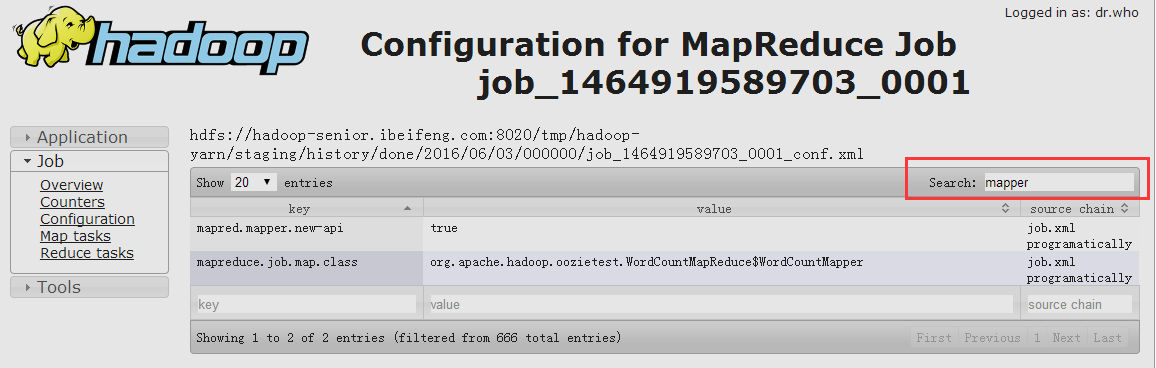Screen dimensions: 1156x368
Task: Sort by the value column arrows
Action: pos(1005,209)
